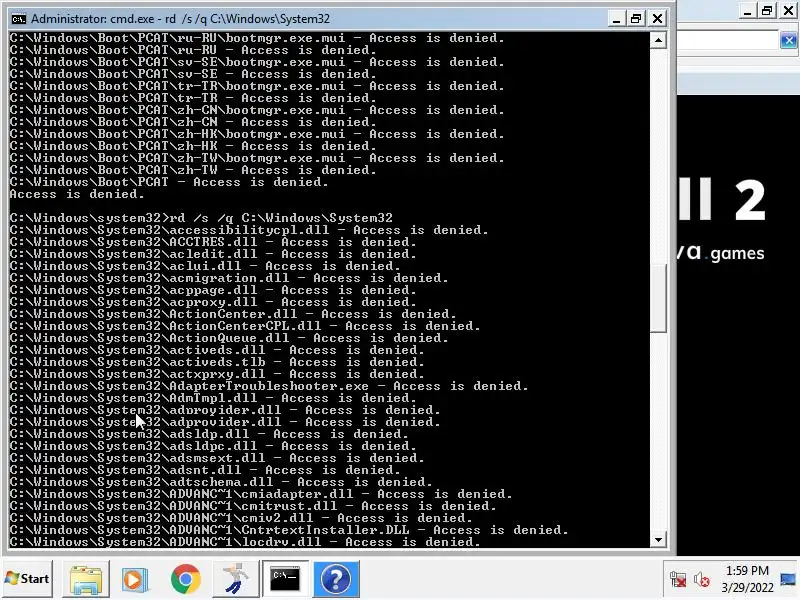Click the ActionQueue.dll line

click(229, 338)
